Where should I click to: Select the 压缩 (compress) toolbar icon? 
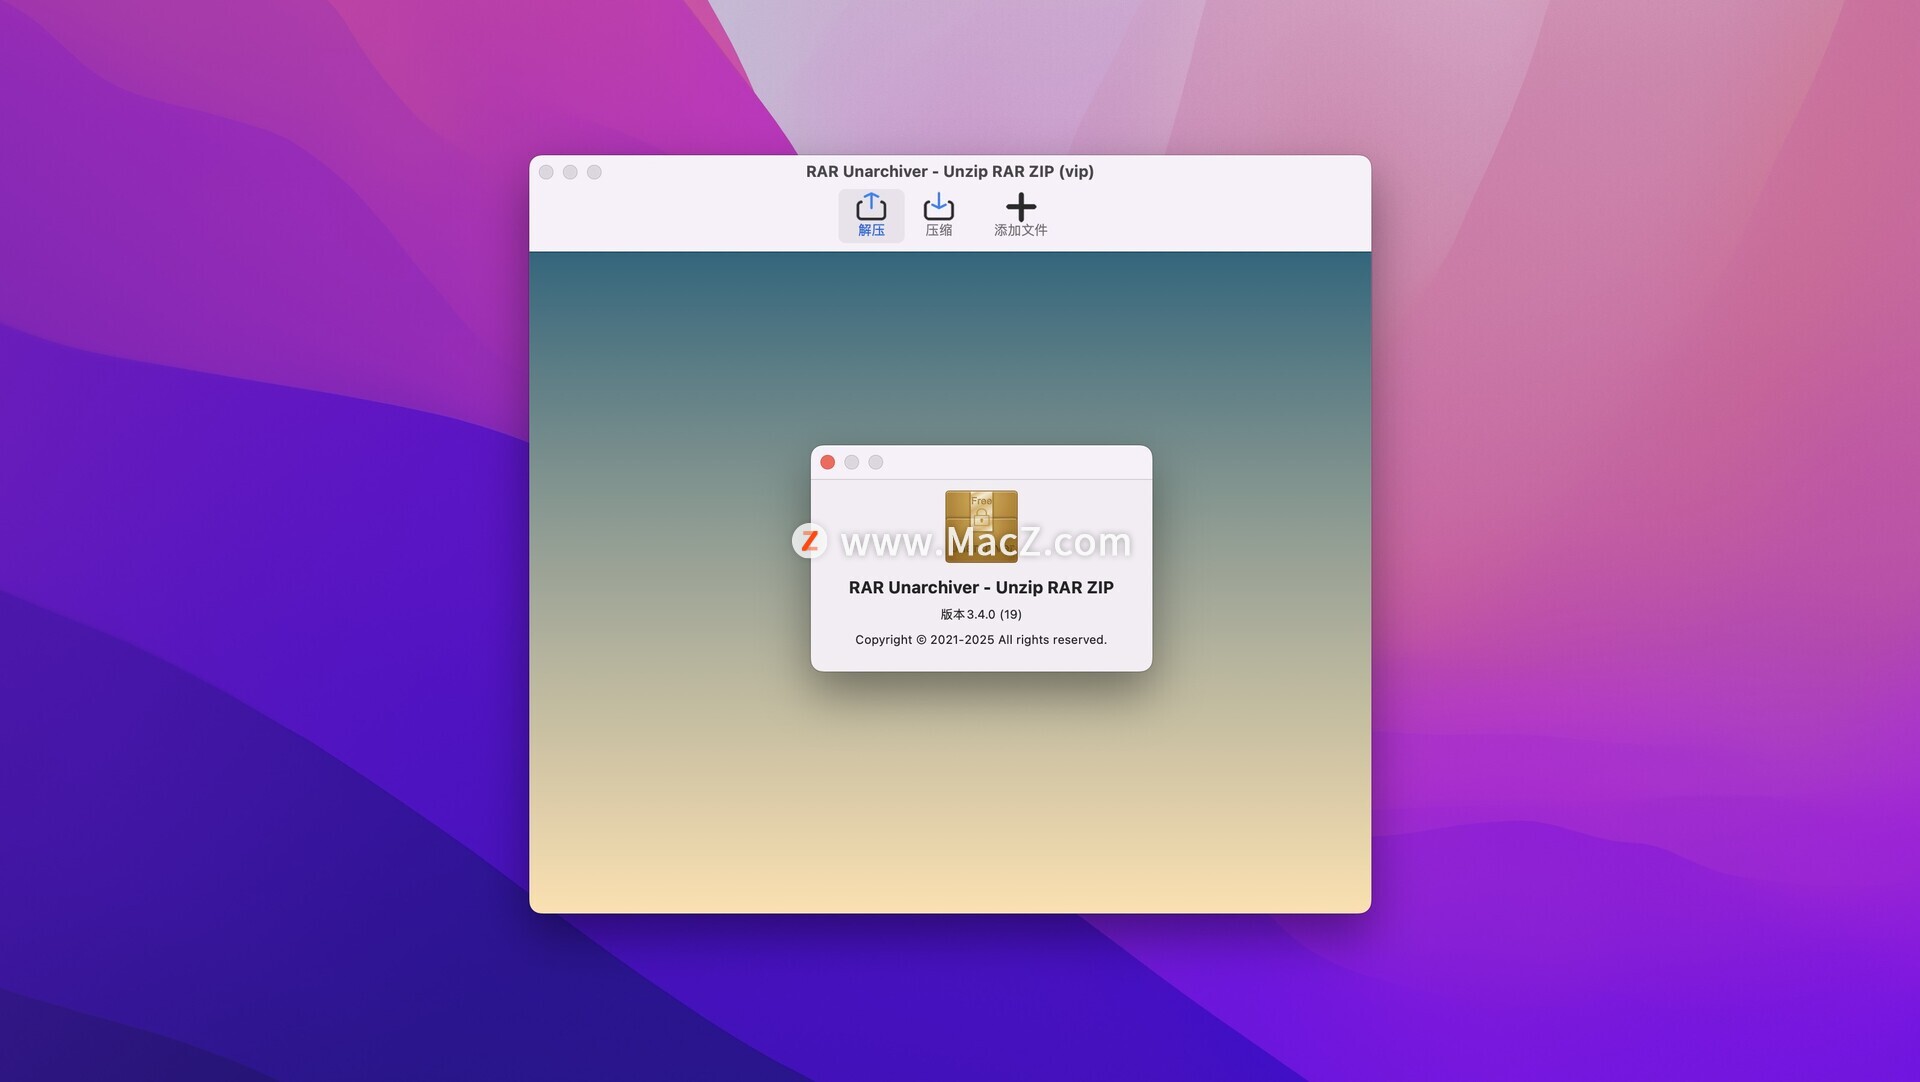[x=938, y=215]
